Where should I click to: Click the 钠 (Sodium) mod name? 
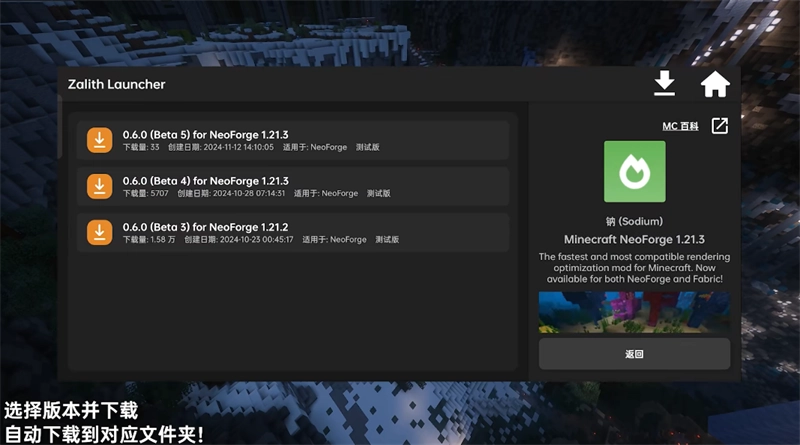(x=635, y=221)
